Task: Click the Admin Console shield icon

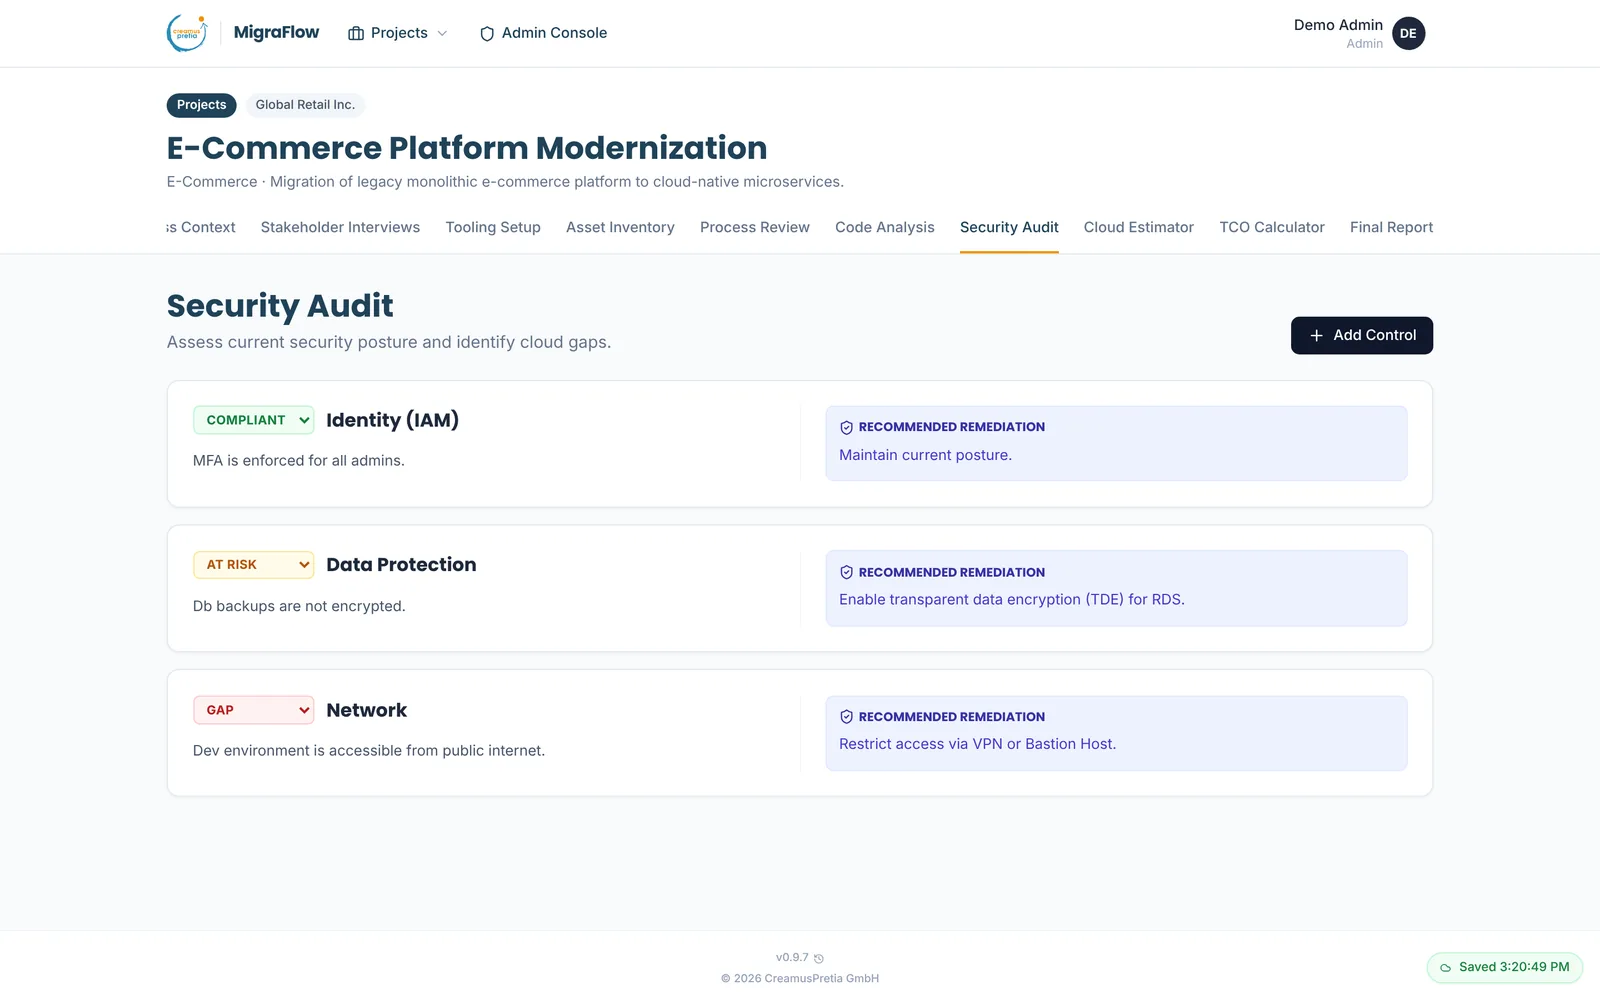Action: tap(487, 34)
